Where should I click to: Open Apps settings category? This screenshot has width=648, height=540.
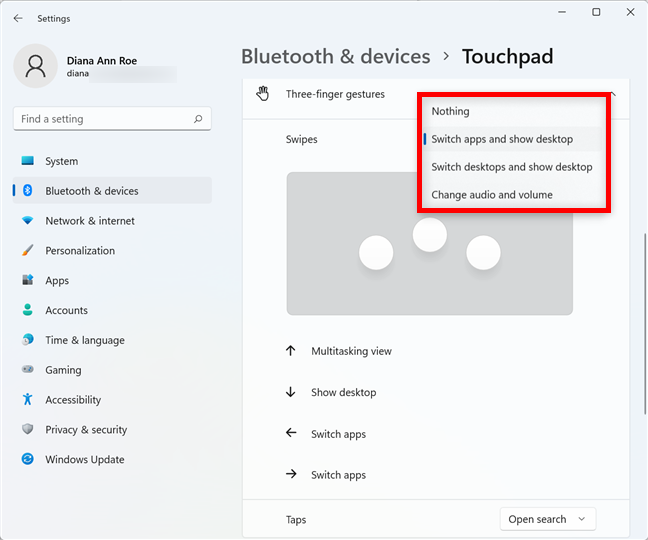112,280
